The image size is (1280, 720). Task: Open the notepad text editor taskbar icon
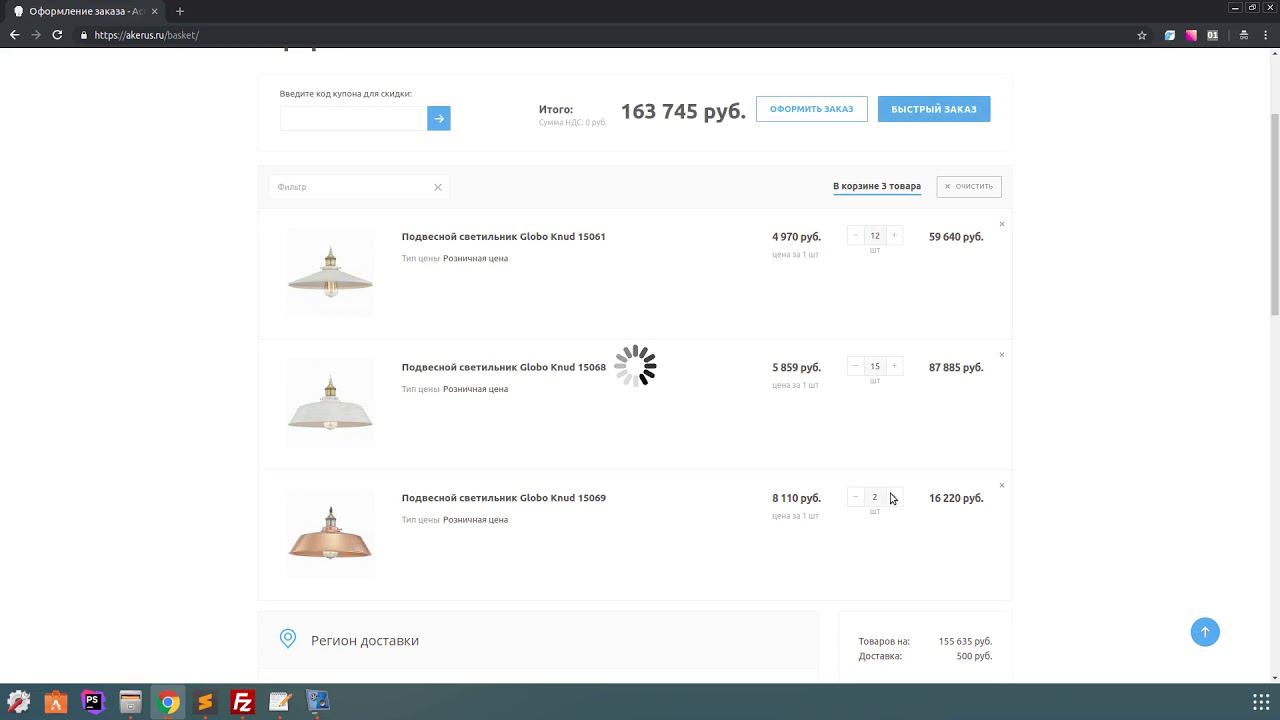280,702
